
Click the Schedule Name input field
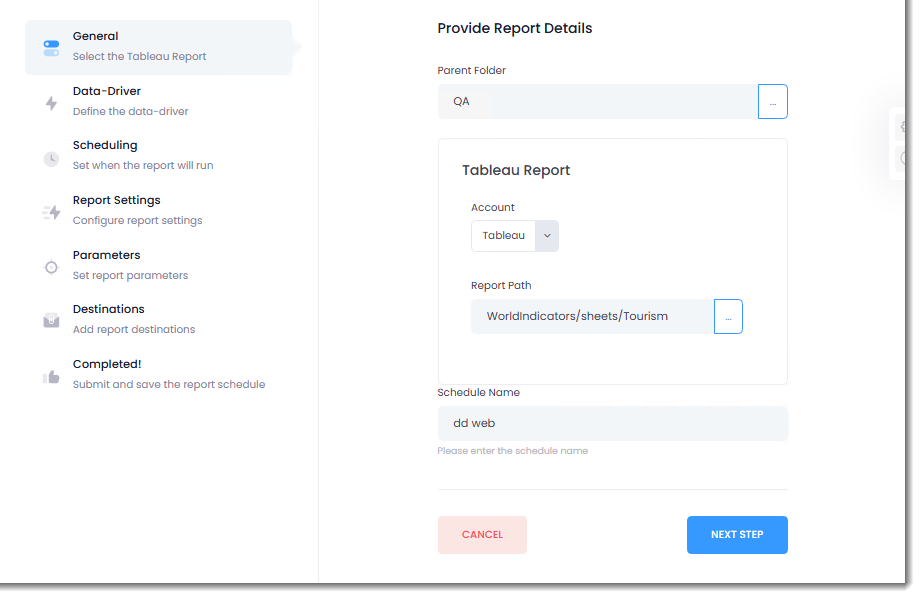[612, 423]
